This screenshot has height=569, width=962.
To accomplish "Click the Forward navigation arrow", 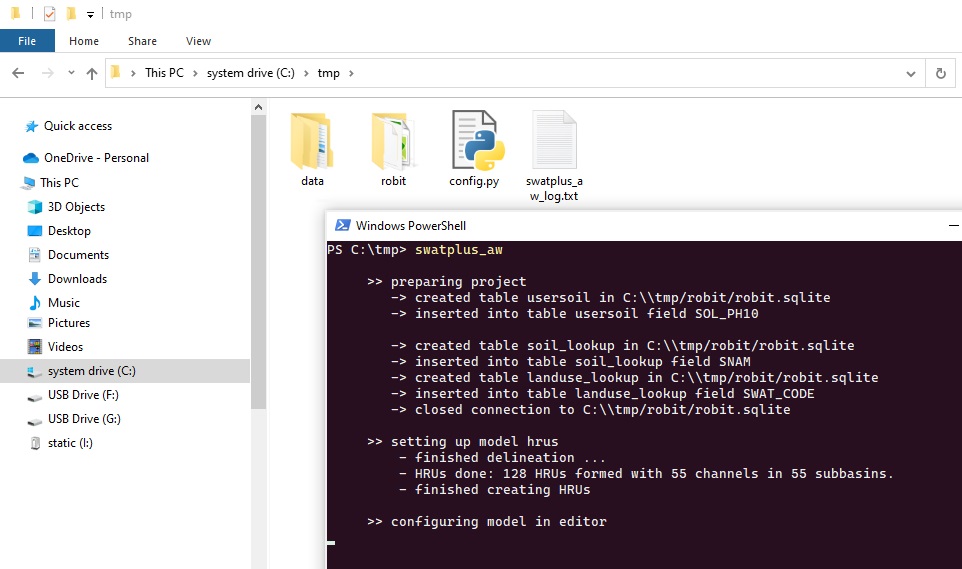I will pyautogui.click(x=47, y=73).
